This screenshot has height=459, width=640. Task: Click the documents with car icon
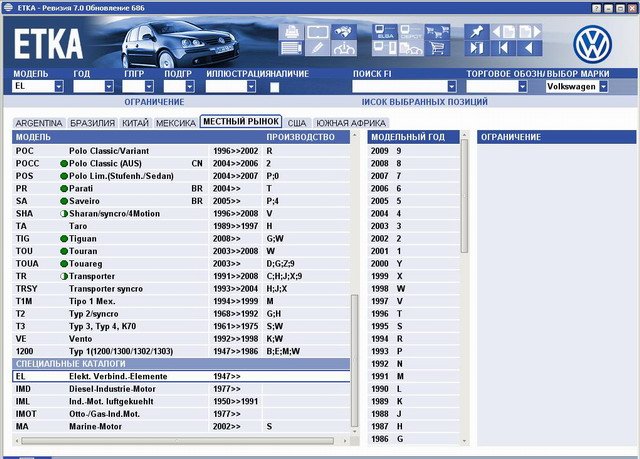(411, 48)
